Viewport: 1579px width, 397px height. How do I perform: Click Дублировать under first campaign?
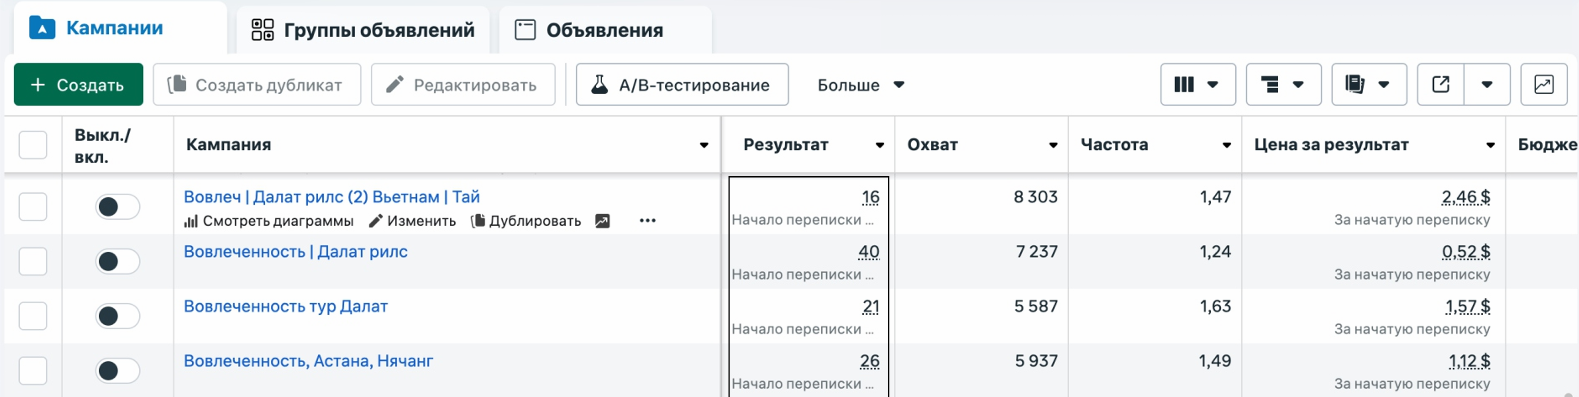[526, 221]
